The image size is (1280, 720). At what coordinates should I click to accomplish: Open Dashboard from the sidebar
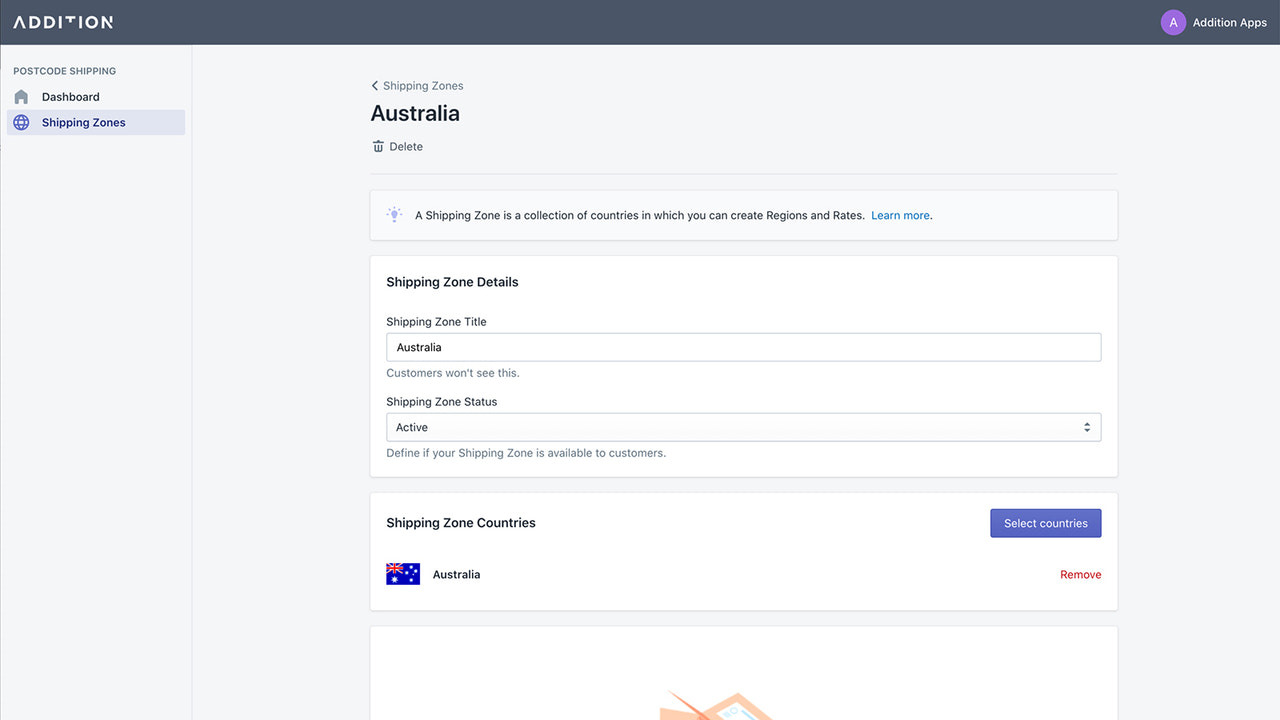click(70, 96)
